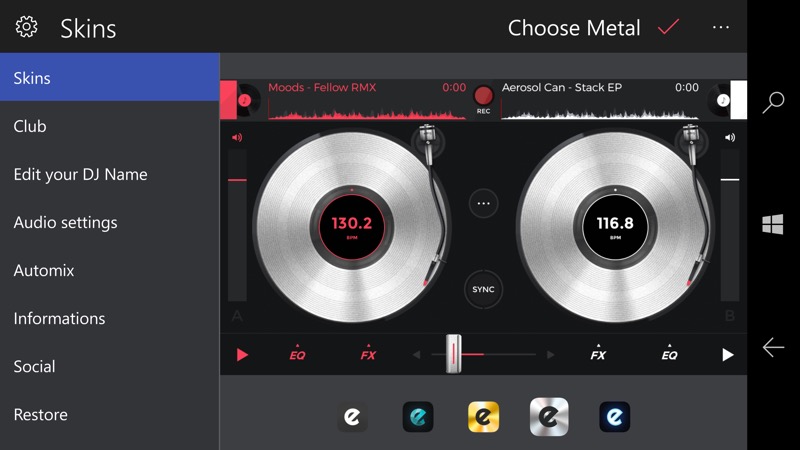Viewport: 800px width, 450px height.
Task: Choose the metal silver skin icon
Action: coord(549,417)
